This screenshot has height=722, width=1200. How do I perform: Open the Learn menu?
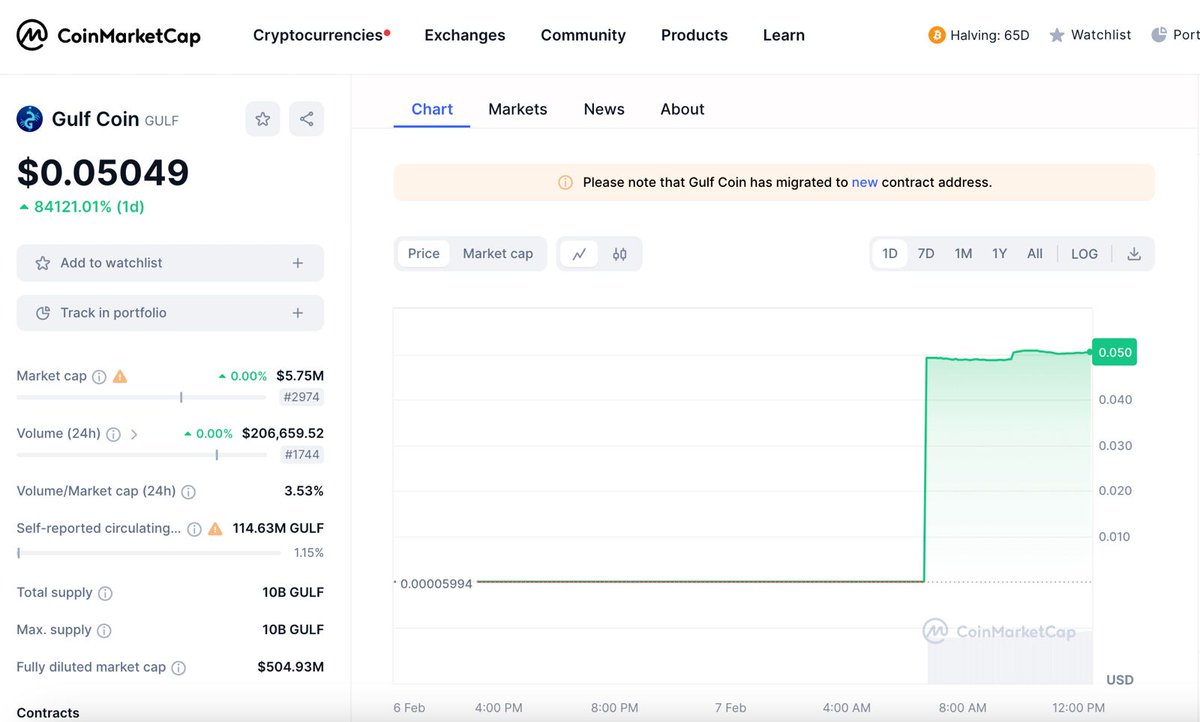point(784,35)
